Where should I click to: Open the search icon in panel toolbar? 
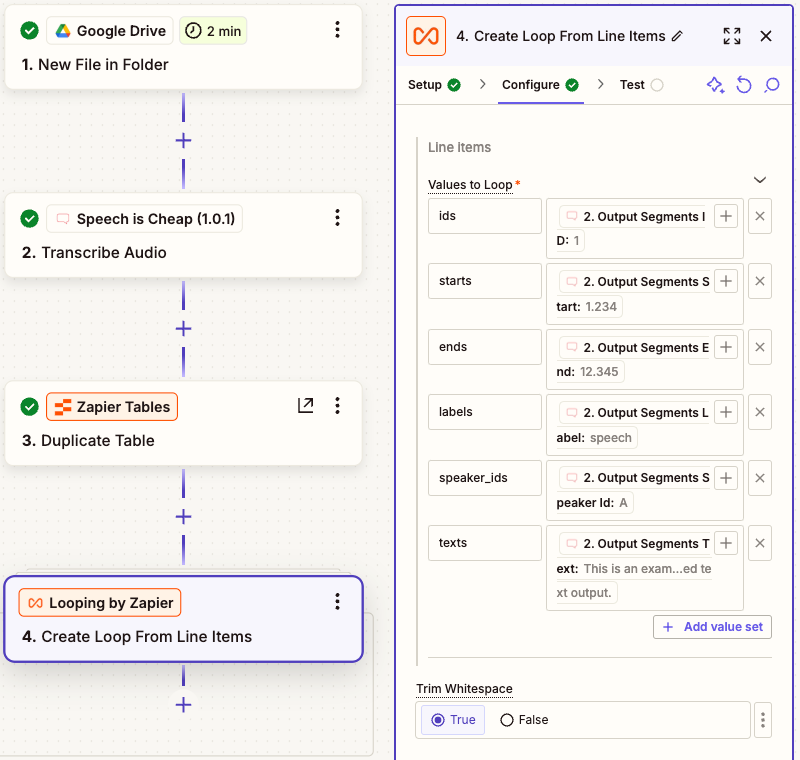[x=771, y=85]
